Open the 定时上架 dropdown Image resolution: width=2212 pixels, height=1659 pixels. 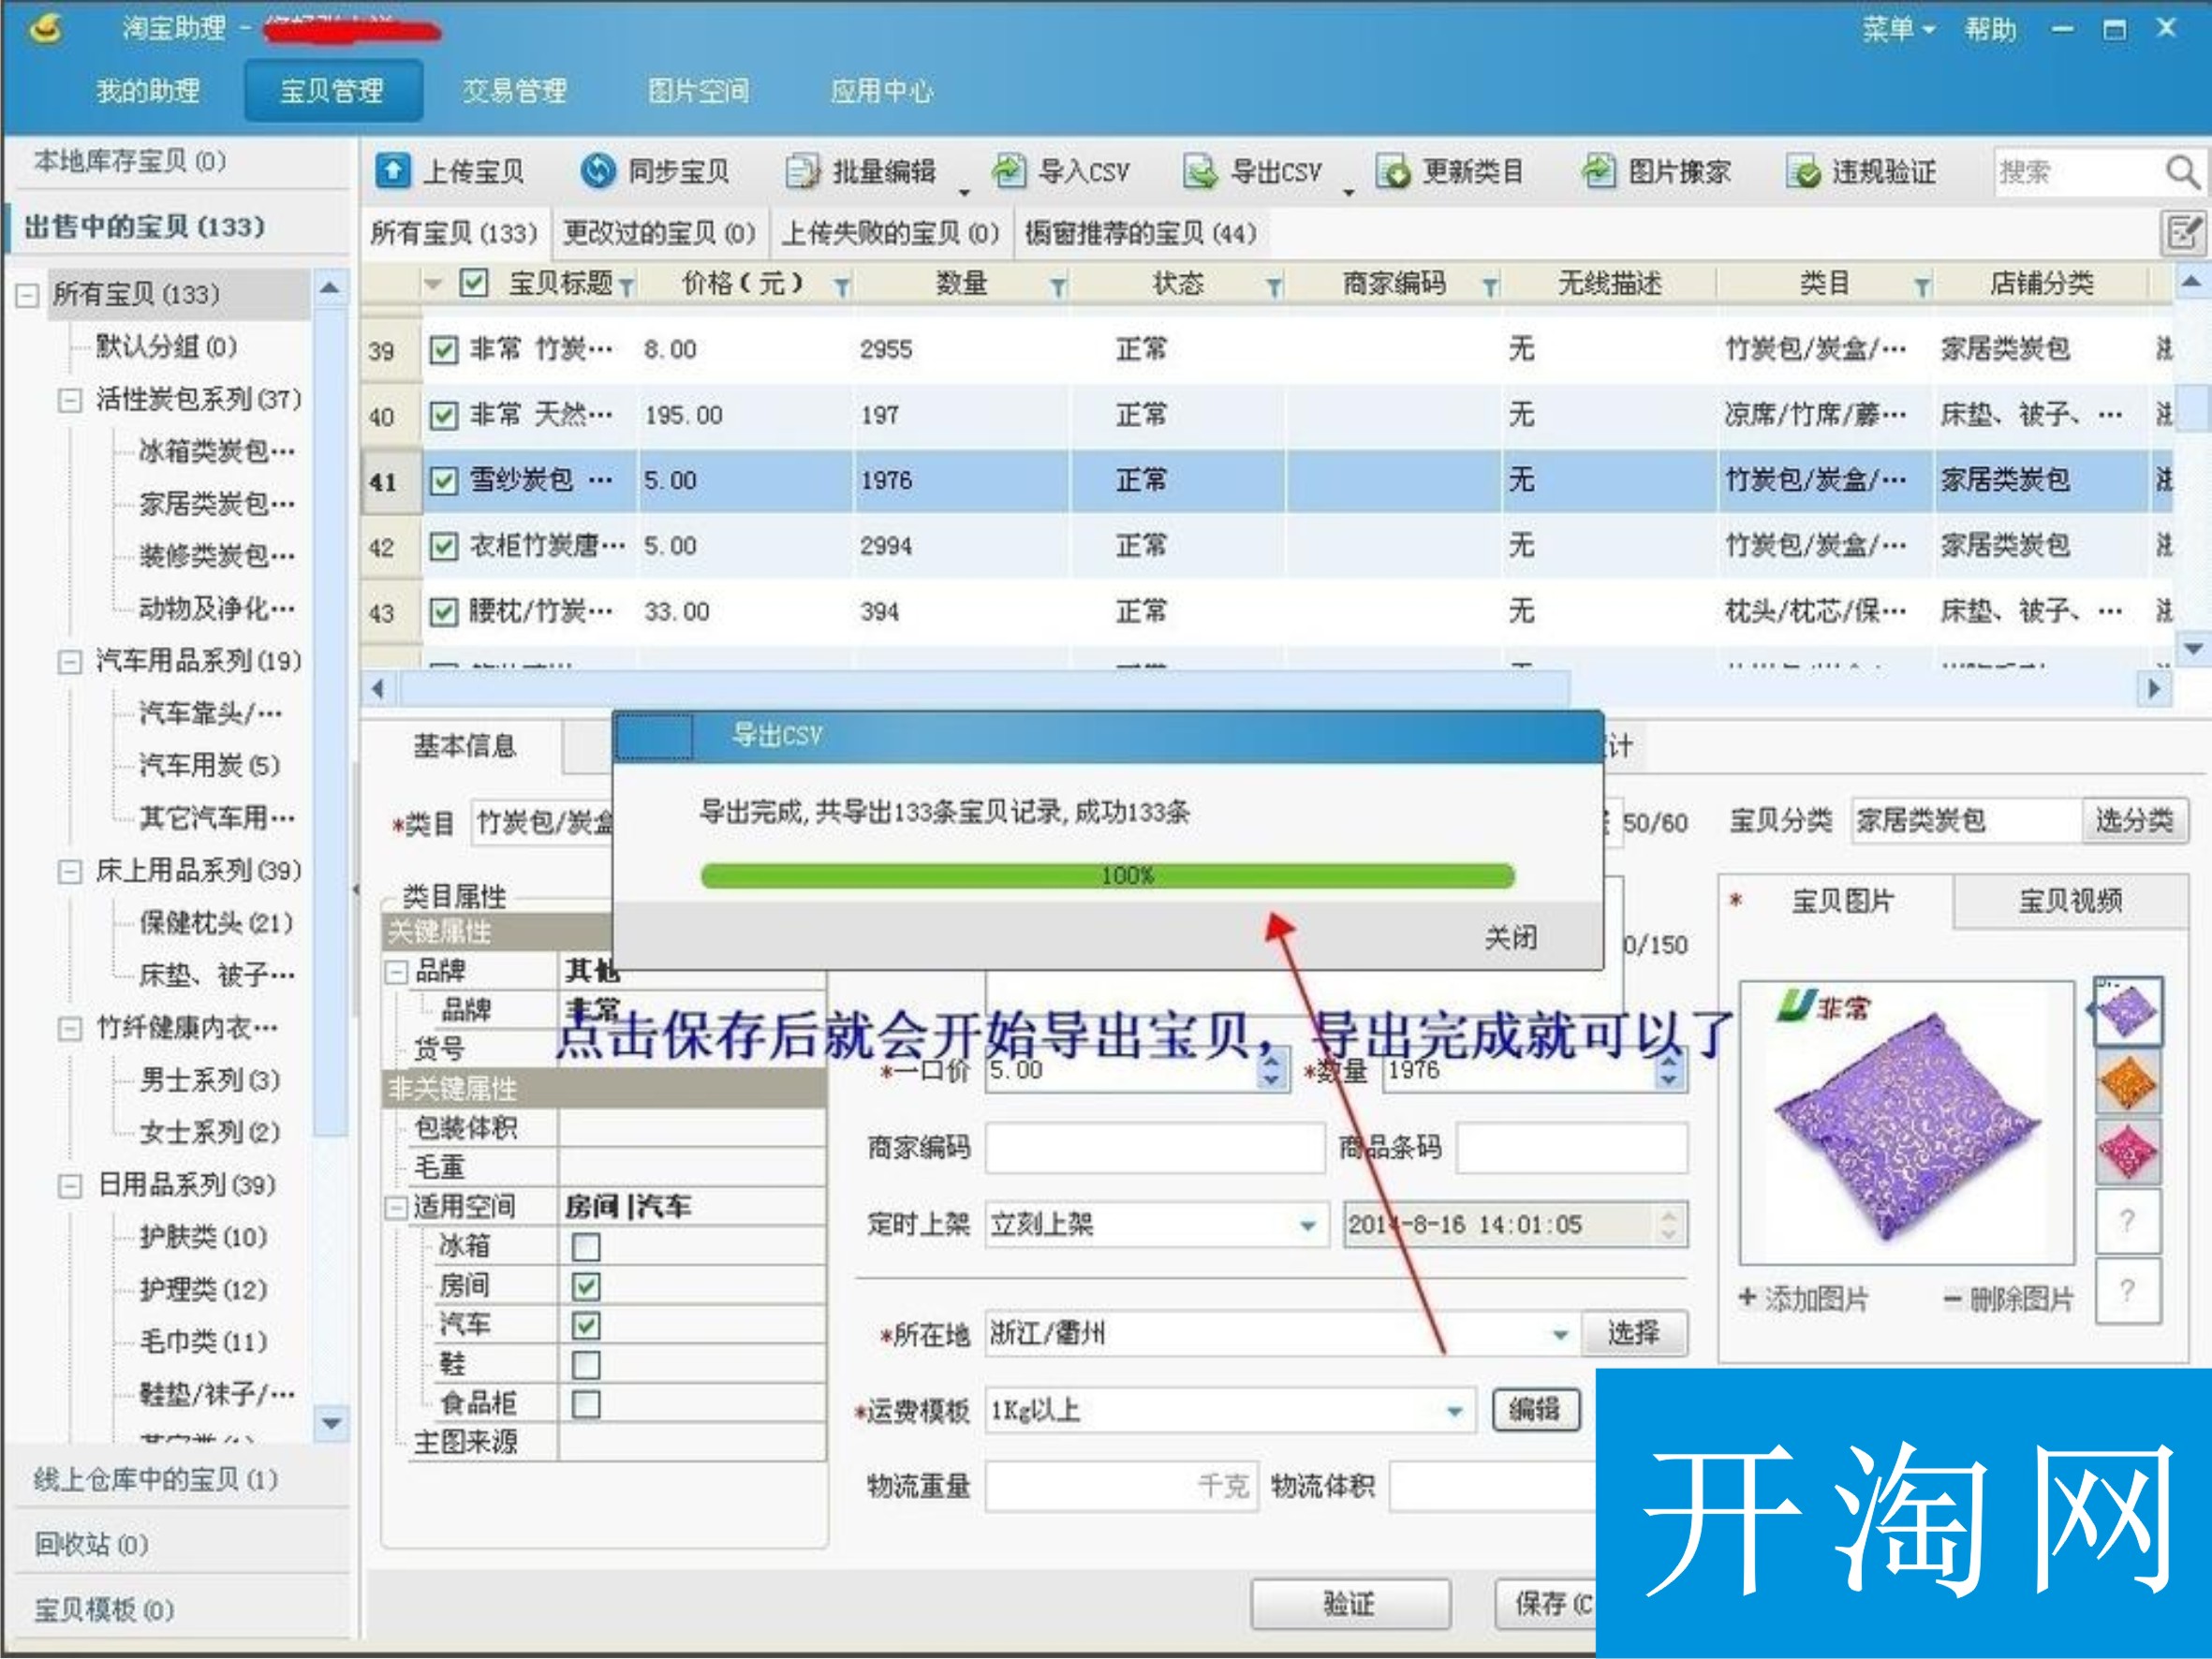point(1307,1225)
